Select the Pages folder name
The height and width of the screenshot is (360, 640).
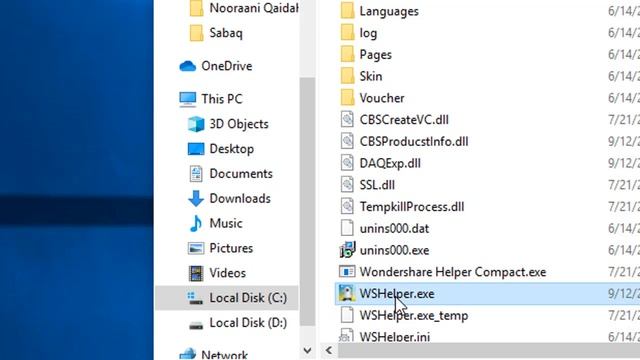tap(376, 55)
